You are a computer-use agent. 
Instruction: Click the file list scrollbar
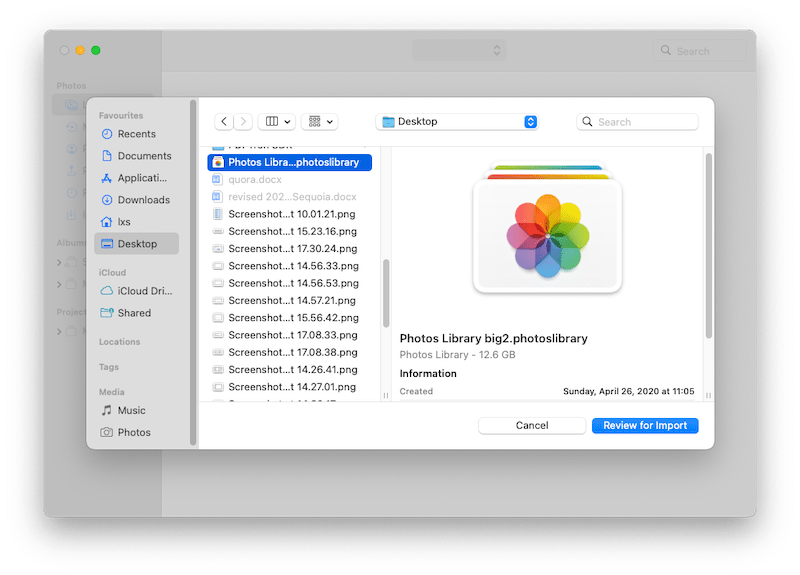386,293
